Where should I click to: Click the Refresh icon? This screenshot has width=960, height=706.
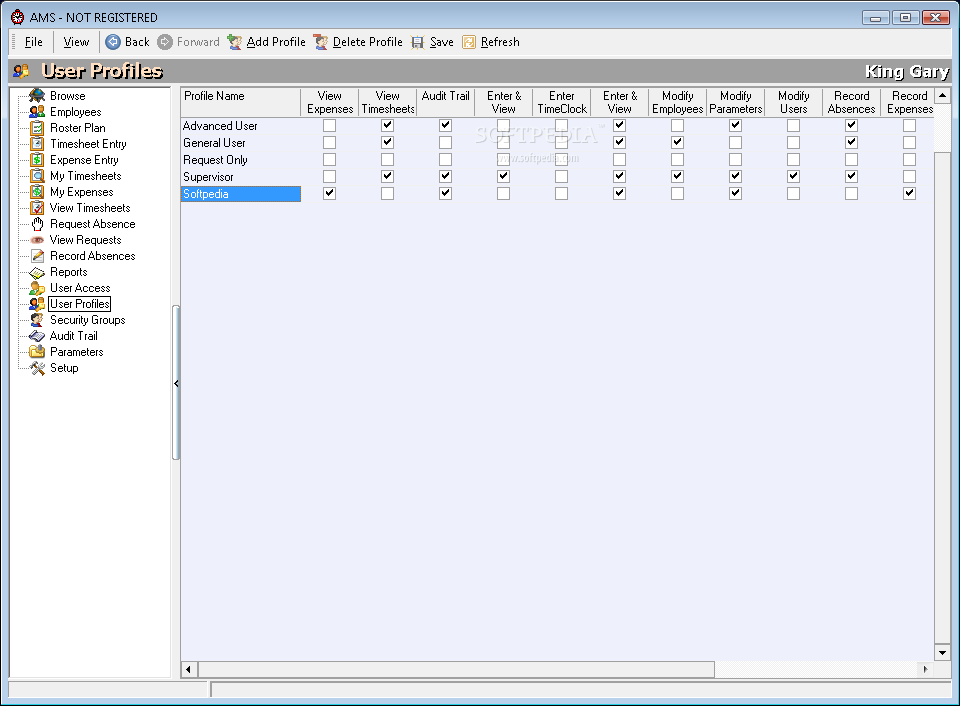point(469,42)
